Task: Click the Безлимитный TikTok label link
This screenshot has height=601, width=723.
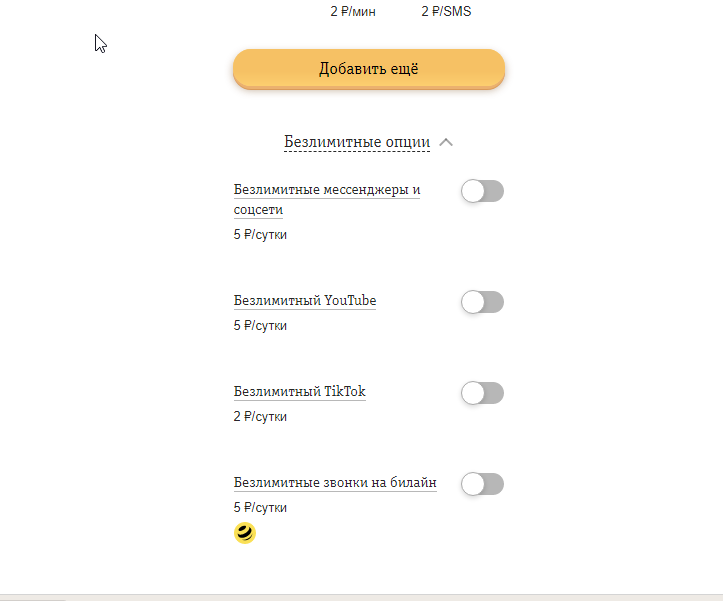Action: click(x=299, y=391)
